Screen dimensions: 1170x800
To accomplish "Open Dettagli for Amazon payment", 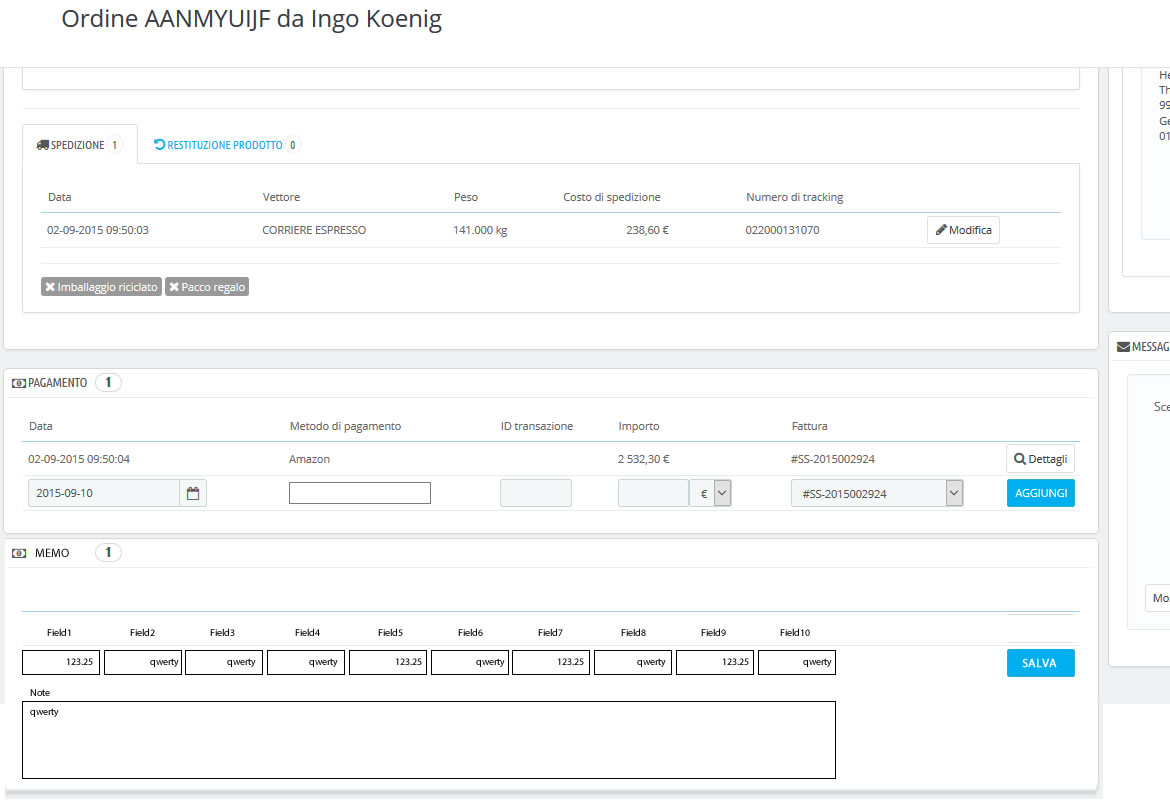I will (x=1040, y=459).
